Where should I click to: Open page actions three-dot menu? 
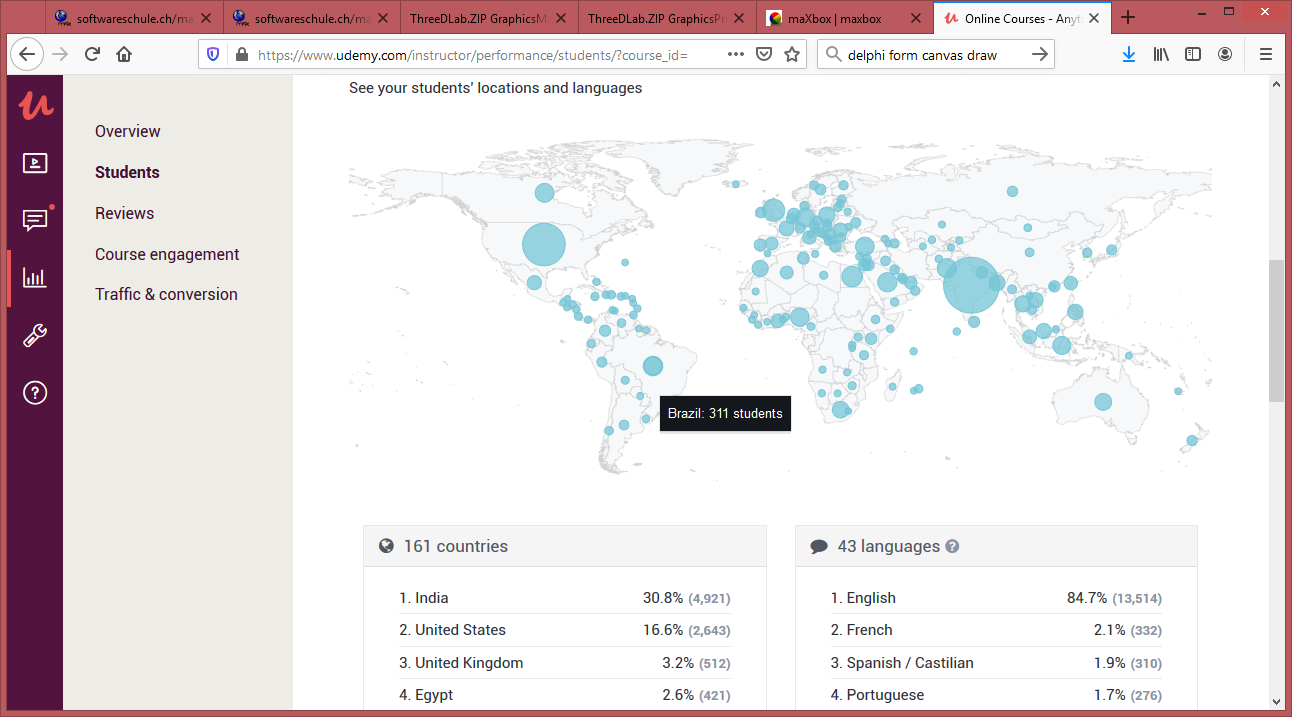point(735,55)
